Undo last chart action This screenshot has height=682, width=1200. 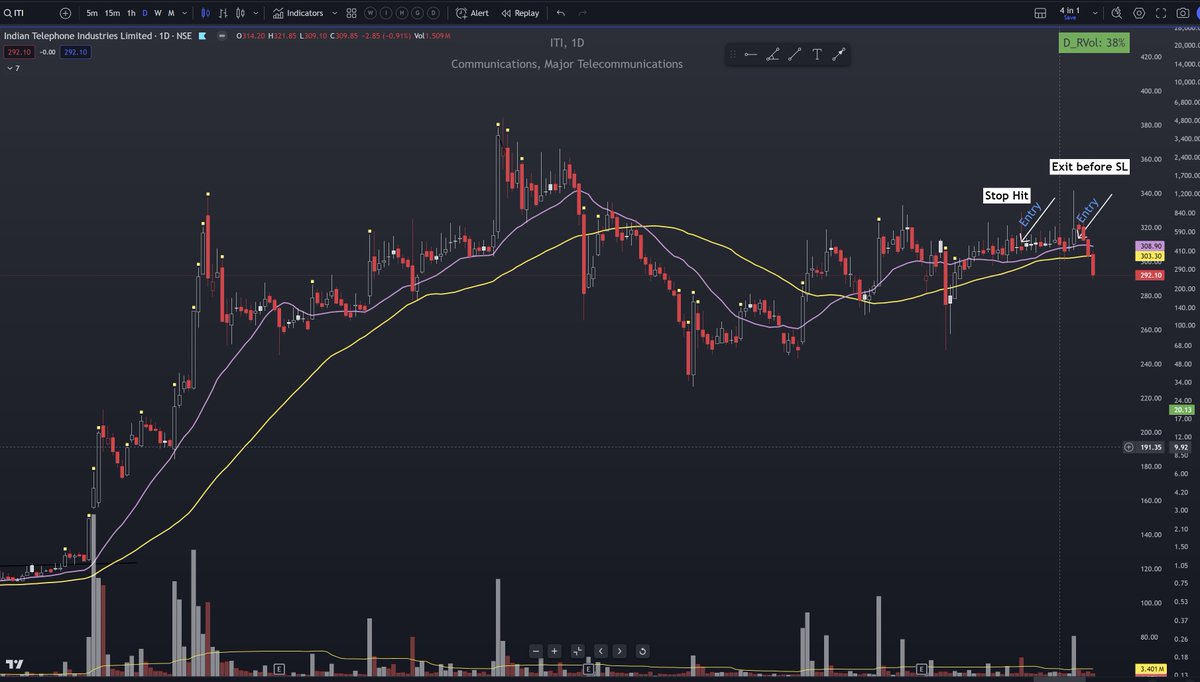tap(560, 13)
